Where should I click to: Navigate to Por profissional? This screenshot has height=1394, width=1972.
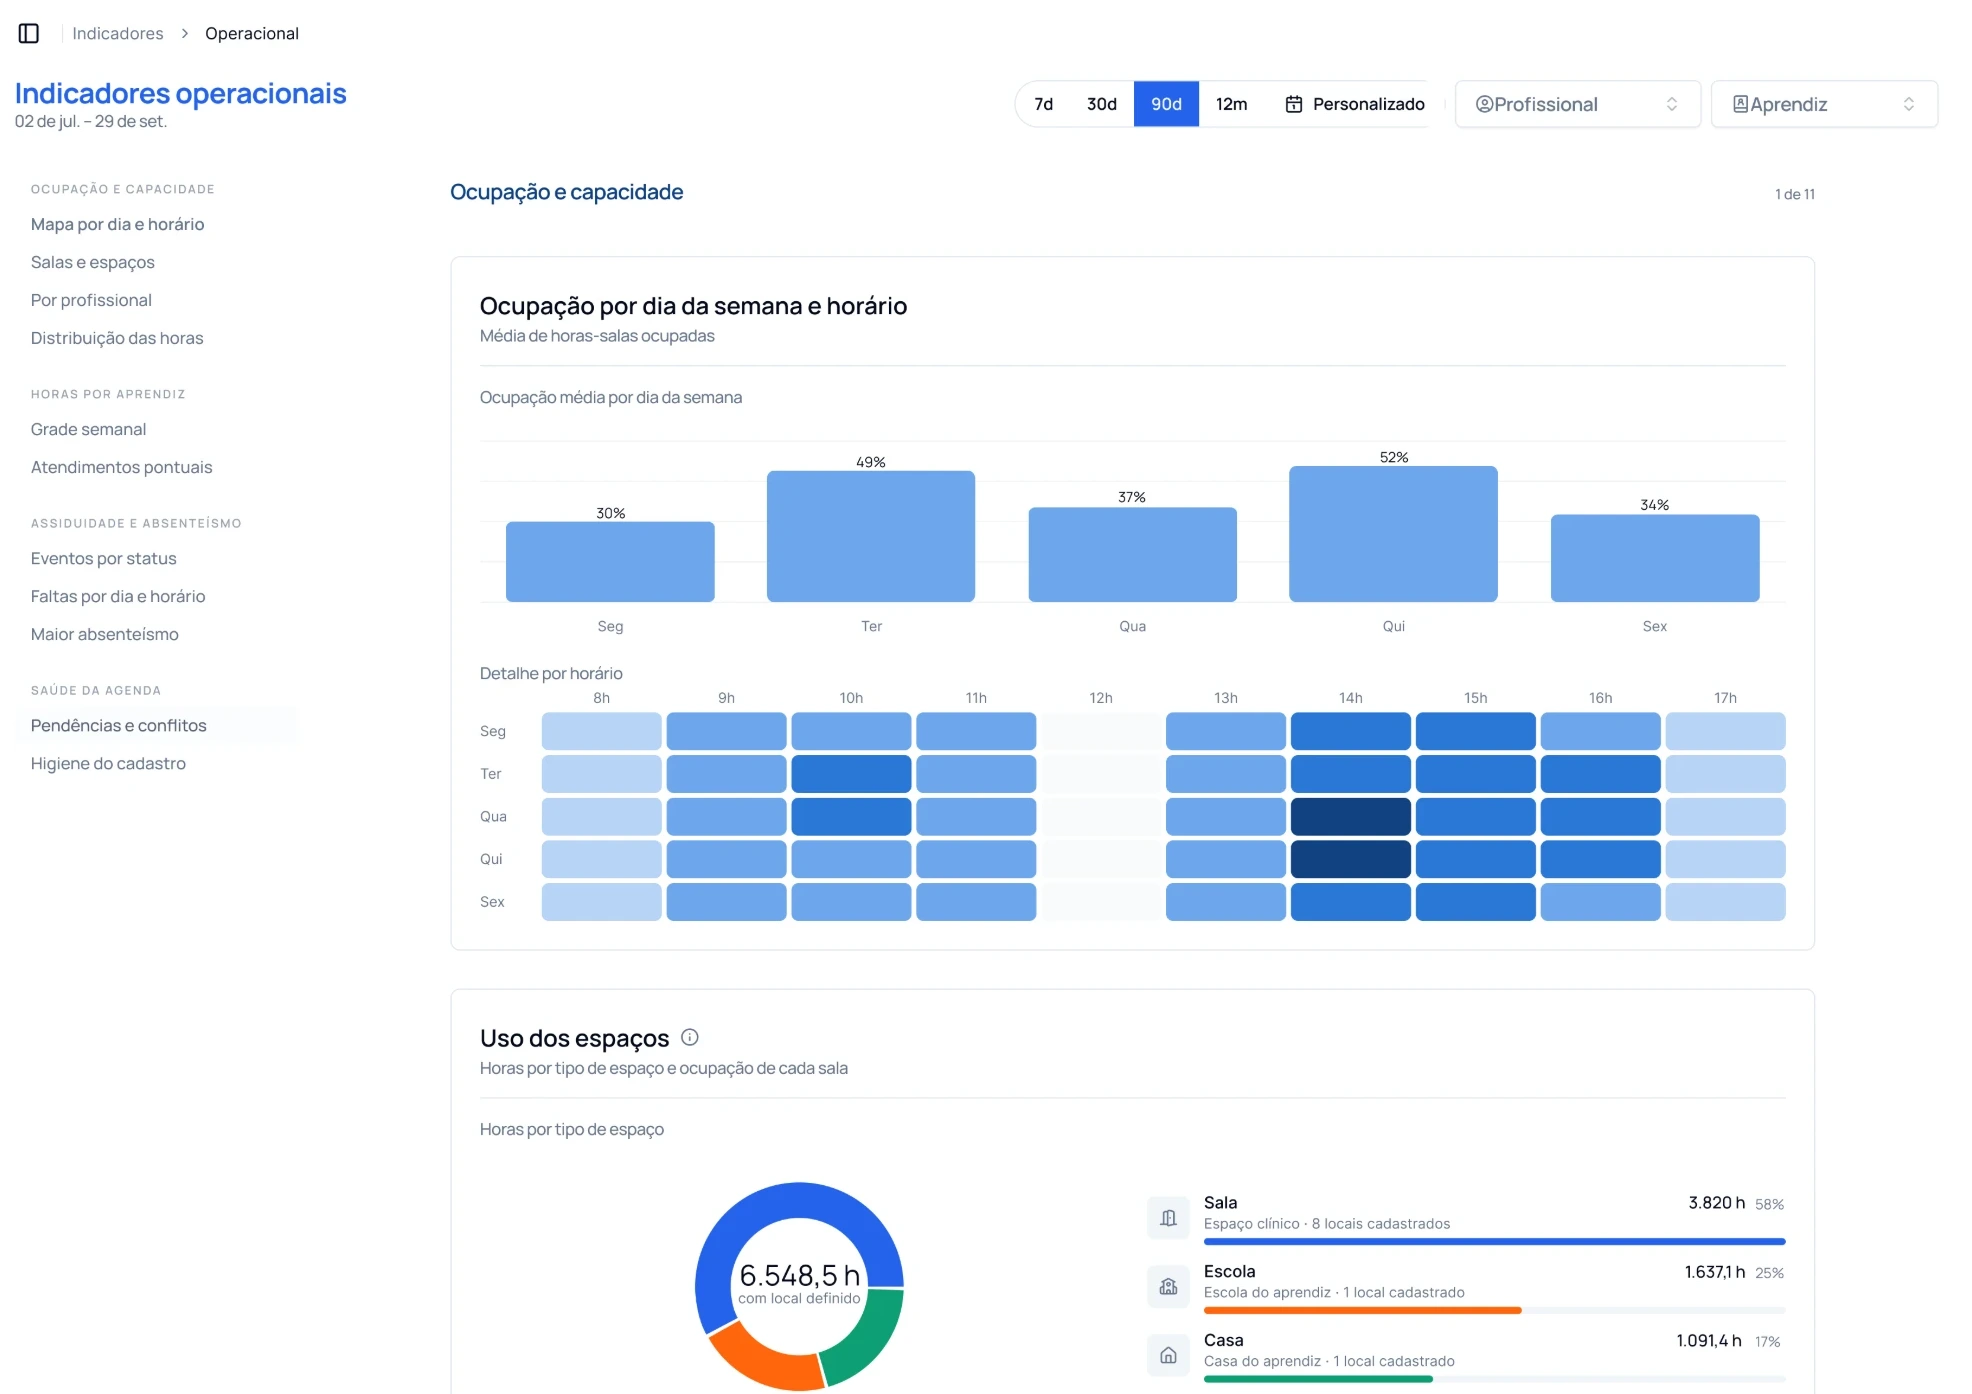(91, 300)
